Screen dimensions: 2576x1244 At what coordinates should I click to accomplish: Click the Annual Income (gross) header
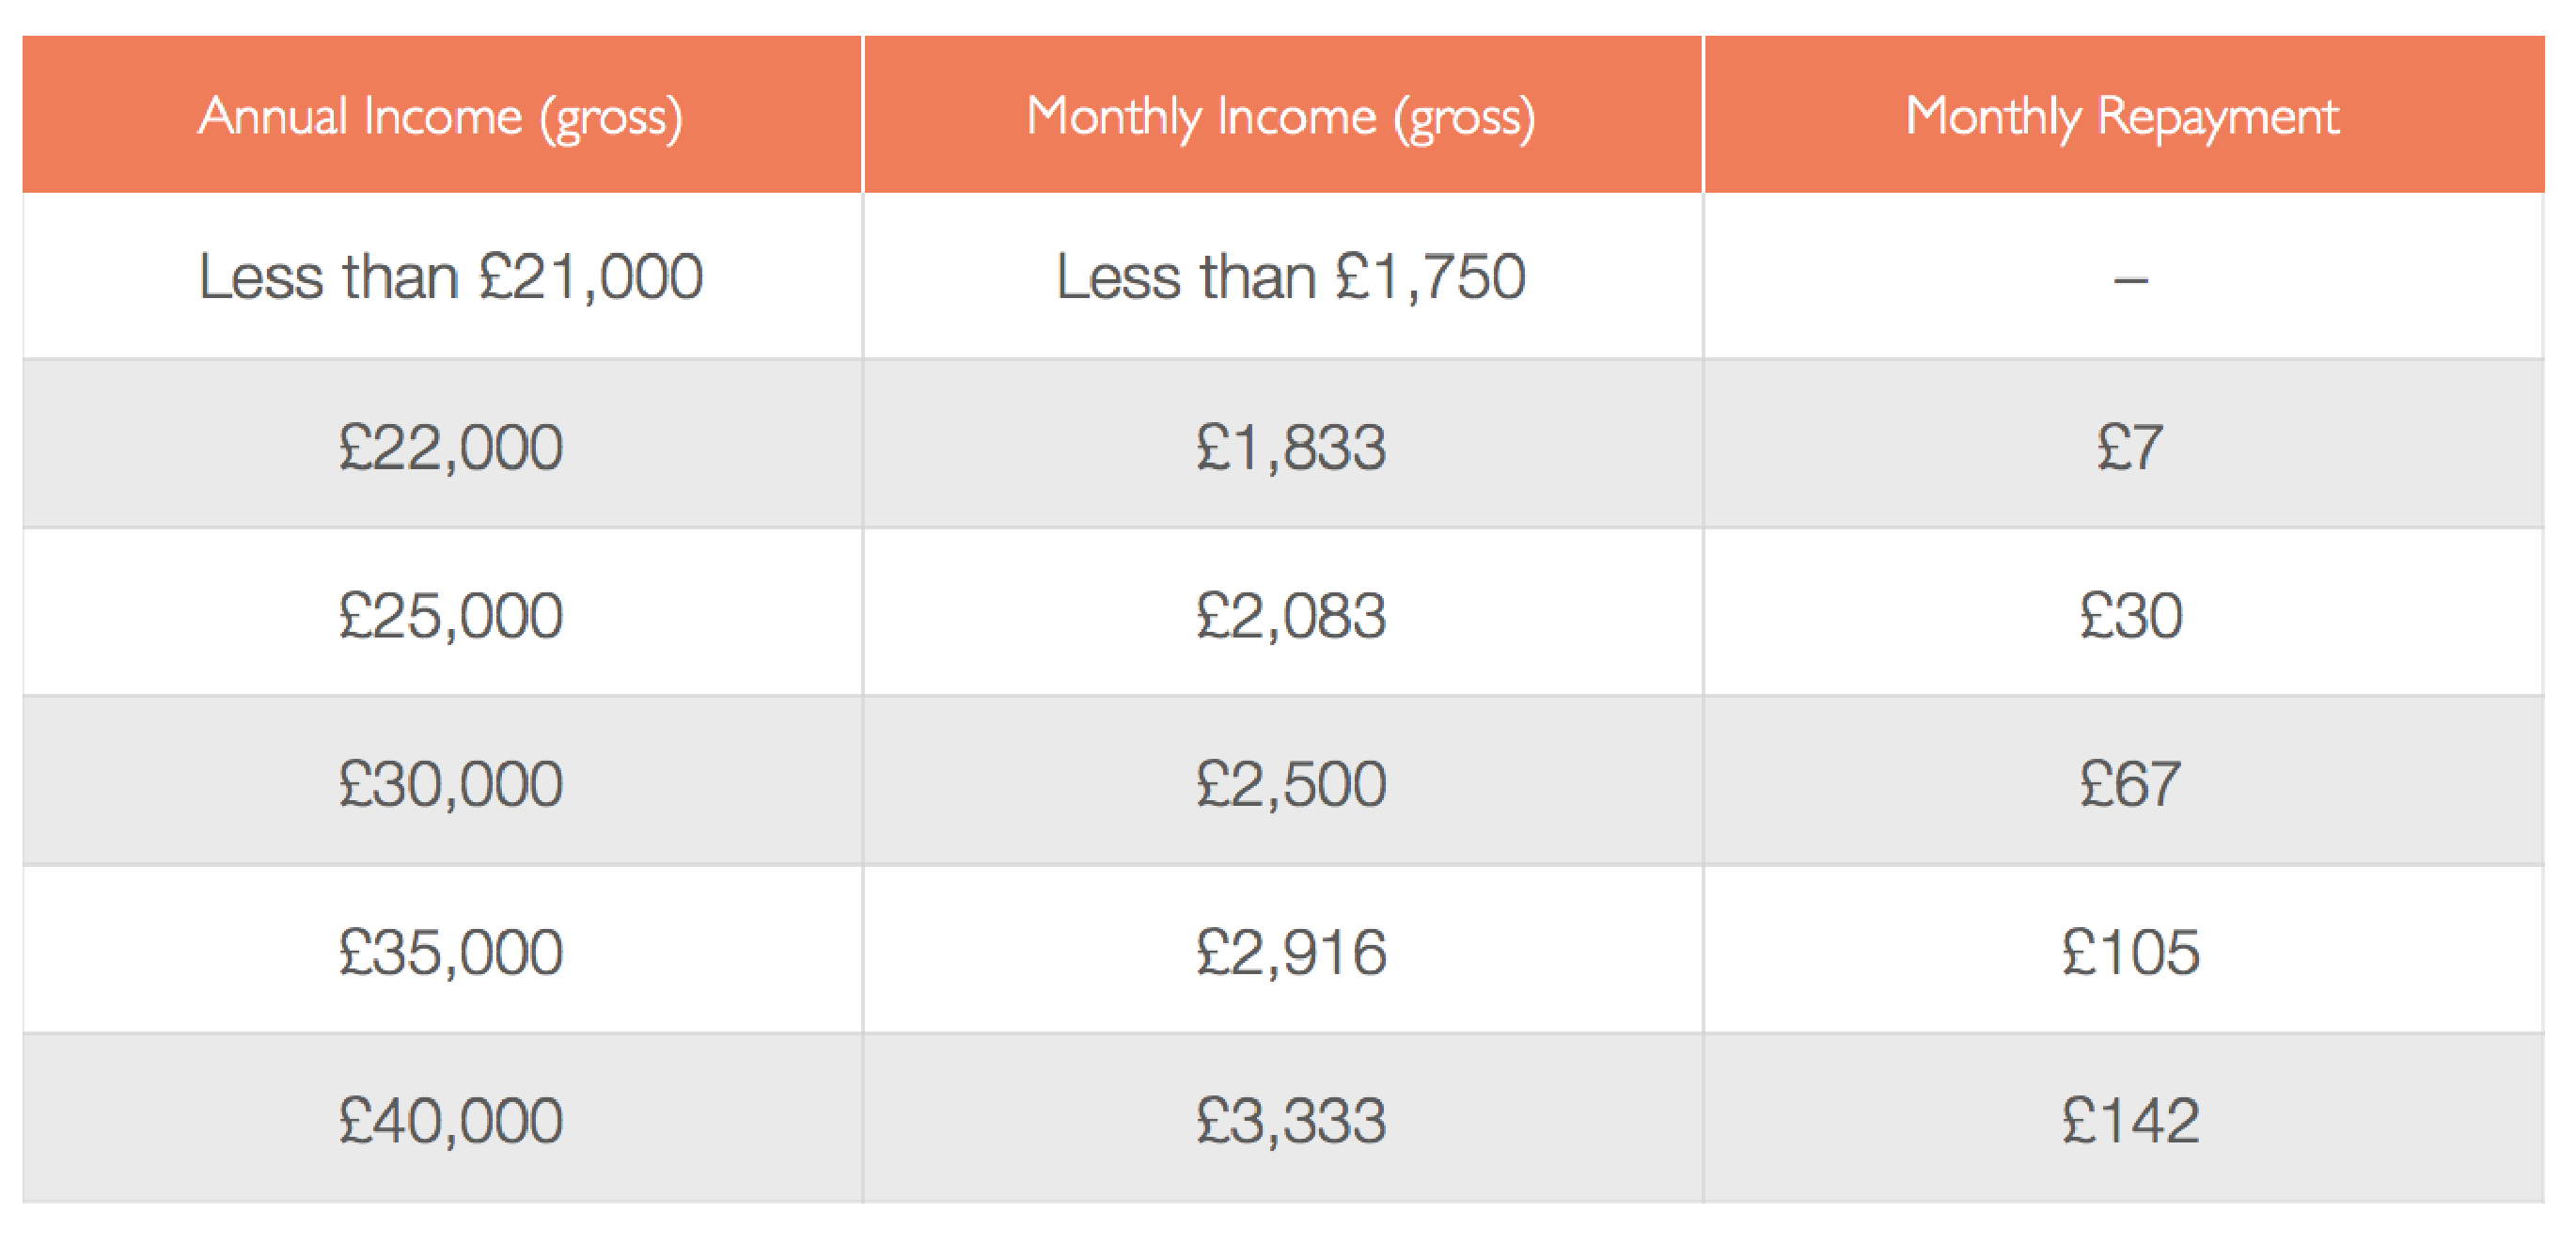441,115
